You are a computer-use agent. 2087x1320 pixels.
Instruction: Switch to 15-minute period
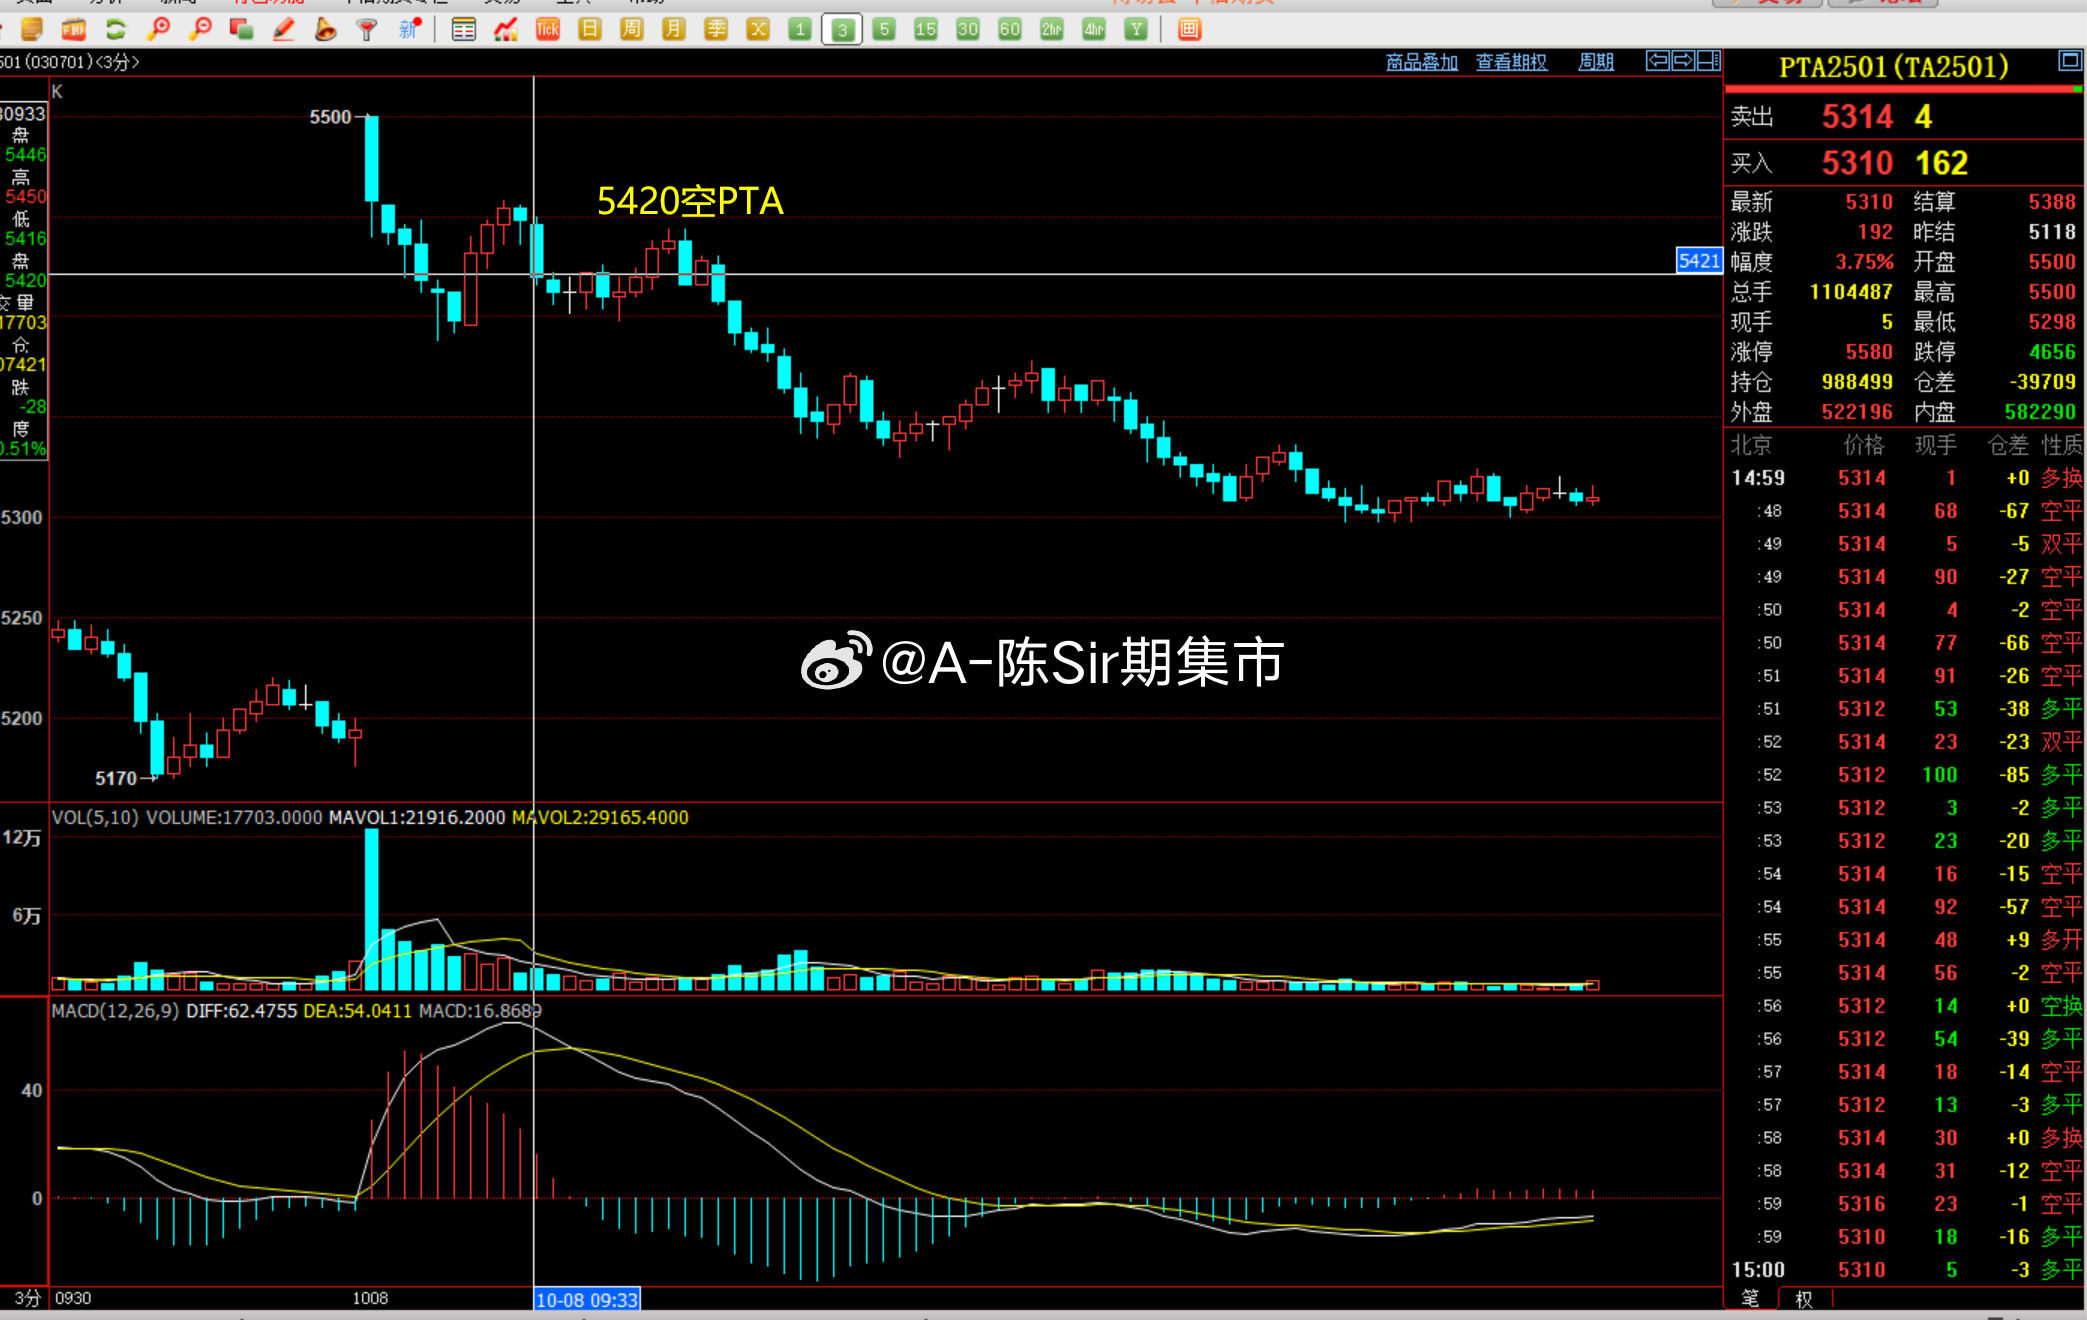926,30
